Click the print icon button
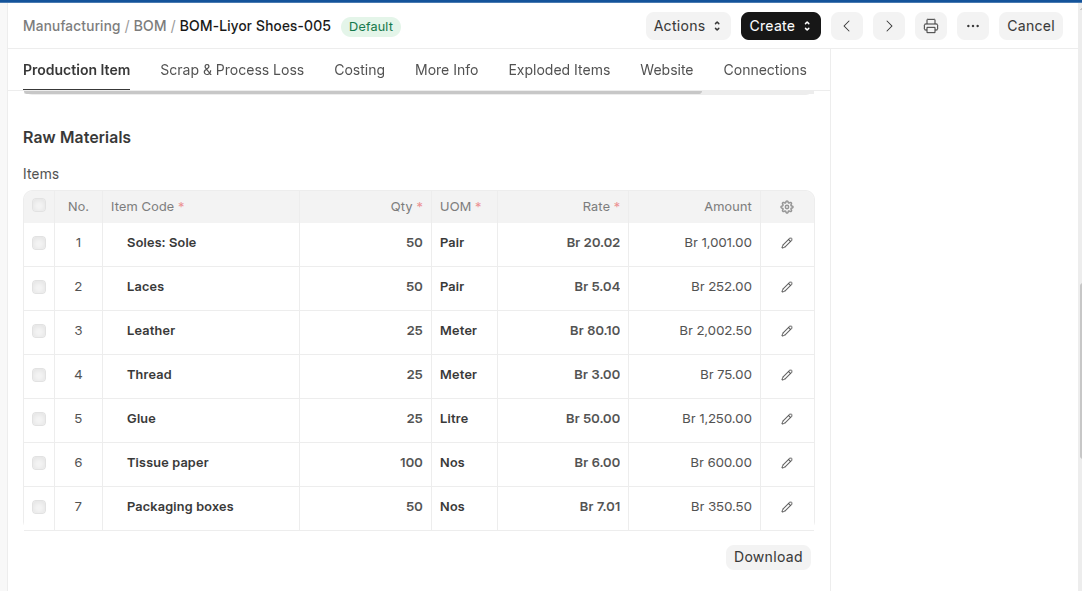1082x591 pixels. pyautogui.click(x=930, y=26)
